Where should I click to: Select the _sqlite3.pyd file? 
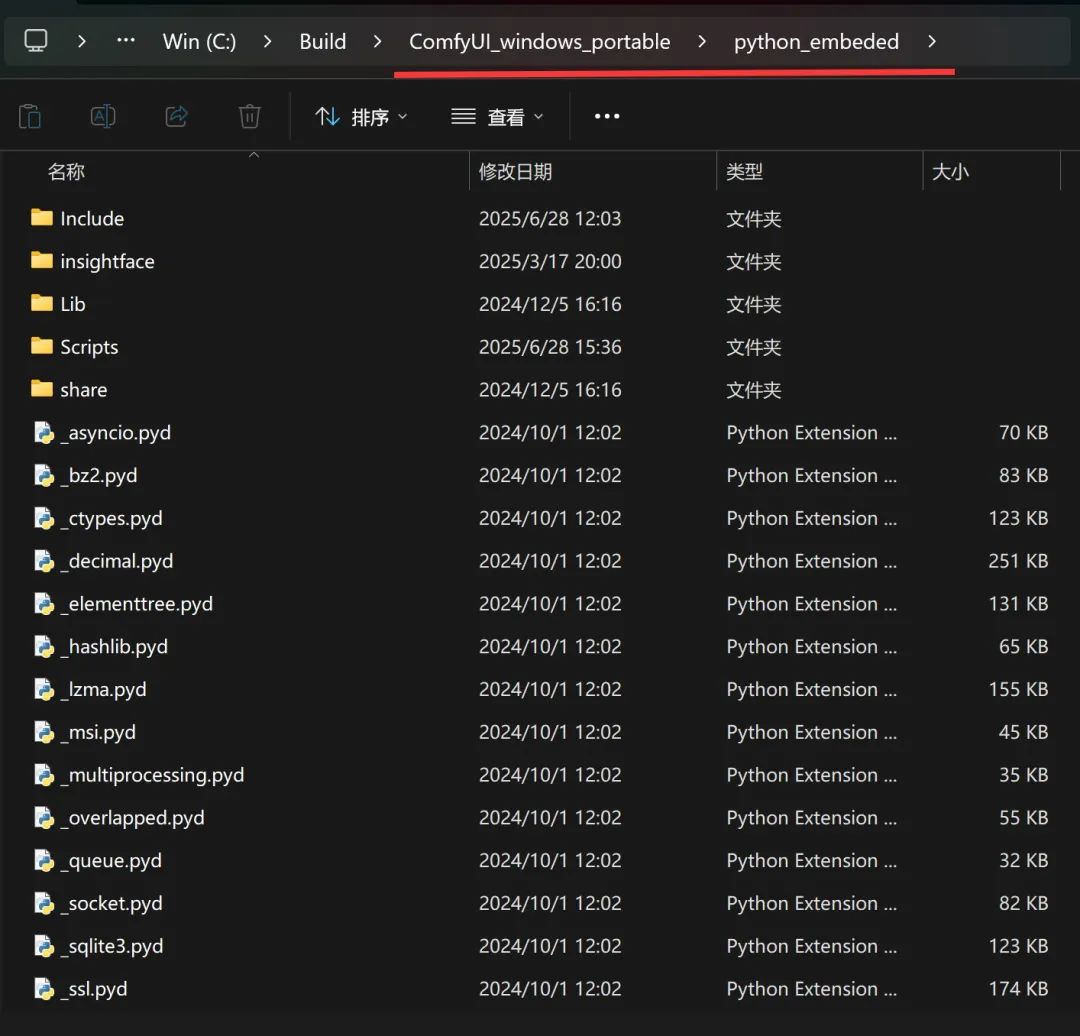point(111,946)
